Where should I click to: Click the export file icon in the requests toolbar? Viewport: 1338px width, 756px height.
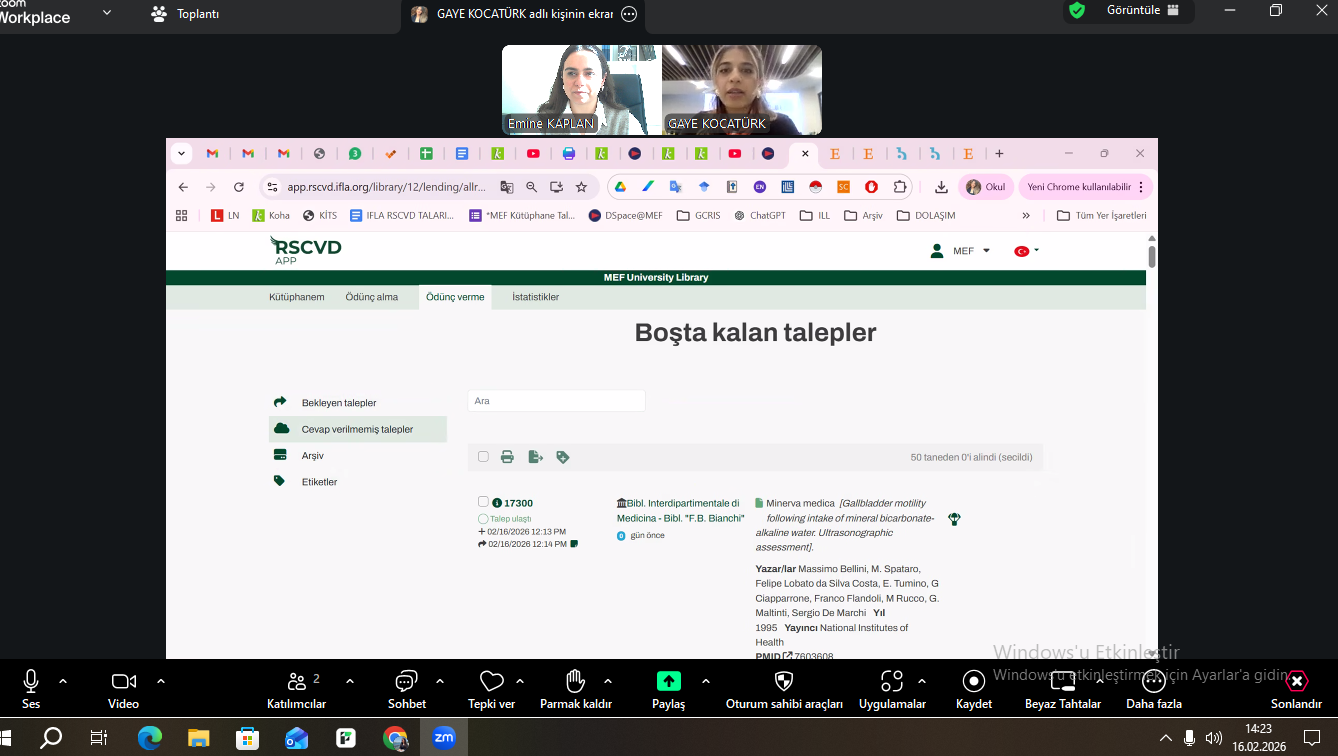(x=535, y=457)
